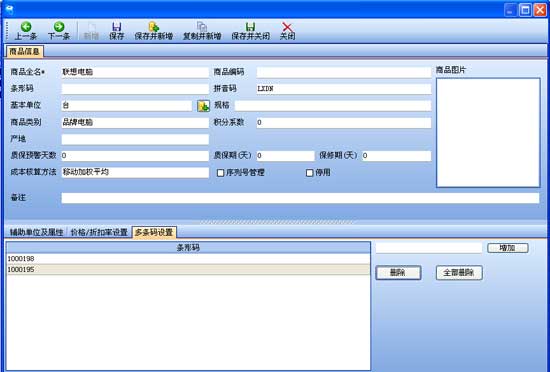Click the 基本单位 field containing 台

127,106
